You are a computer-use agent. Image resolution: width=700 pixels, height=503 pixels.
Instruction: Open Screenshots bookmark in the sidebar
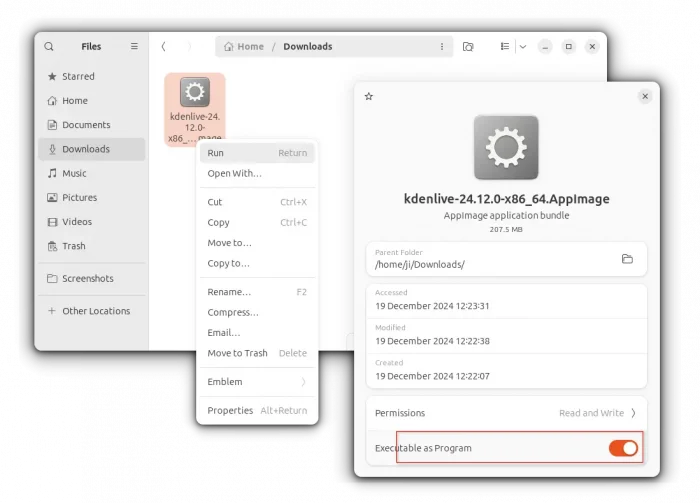tap(92, 278)
